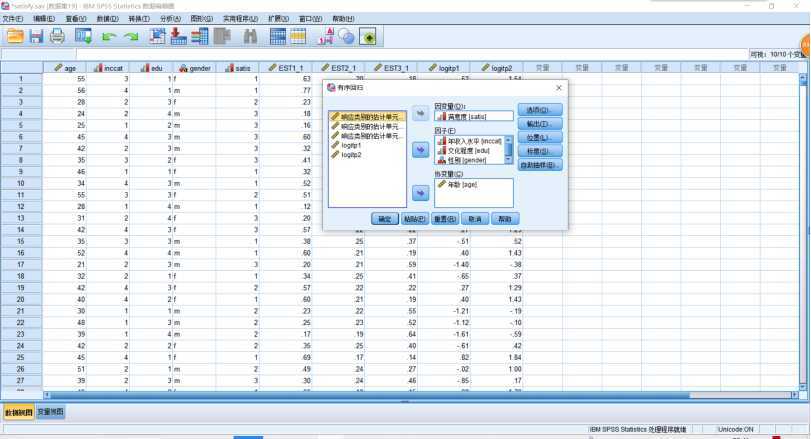Click the arrow button beside 因子 list

pos(420,150)
